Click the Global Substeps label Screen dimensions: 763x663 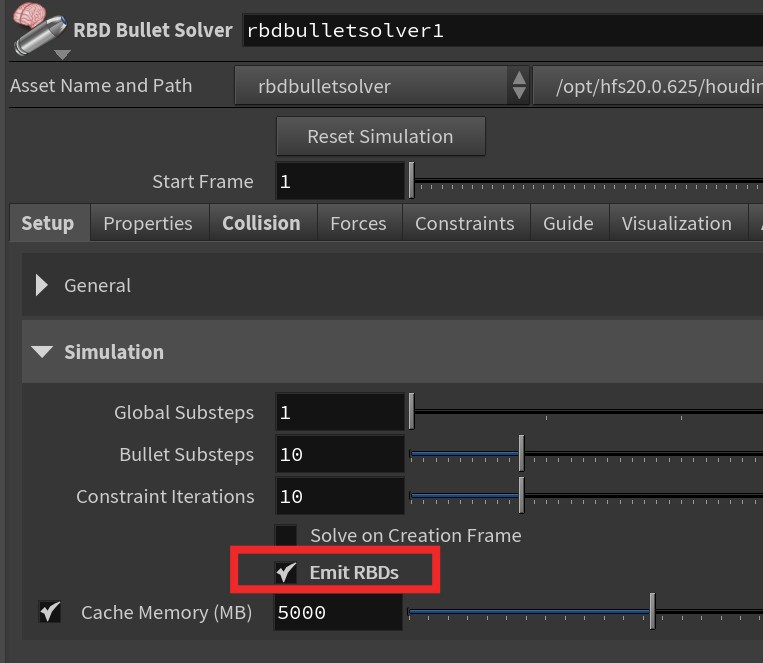pyautogui.click(x=184, y=412)
